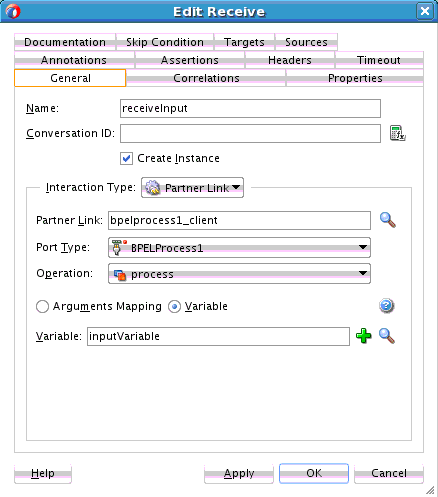Viewport: 438px width, 497px height.
Task: Expand the Operation dropdown
Action: pos(239,274)
